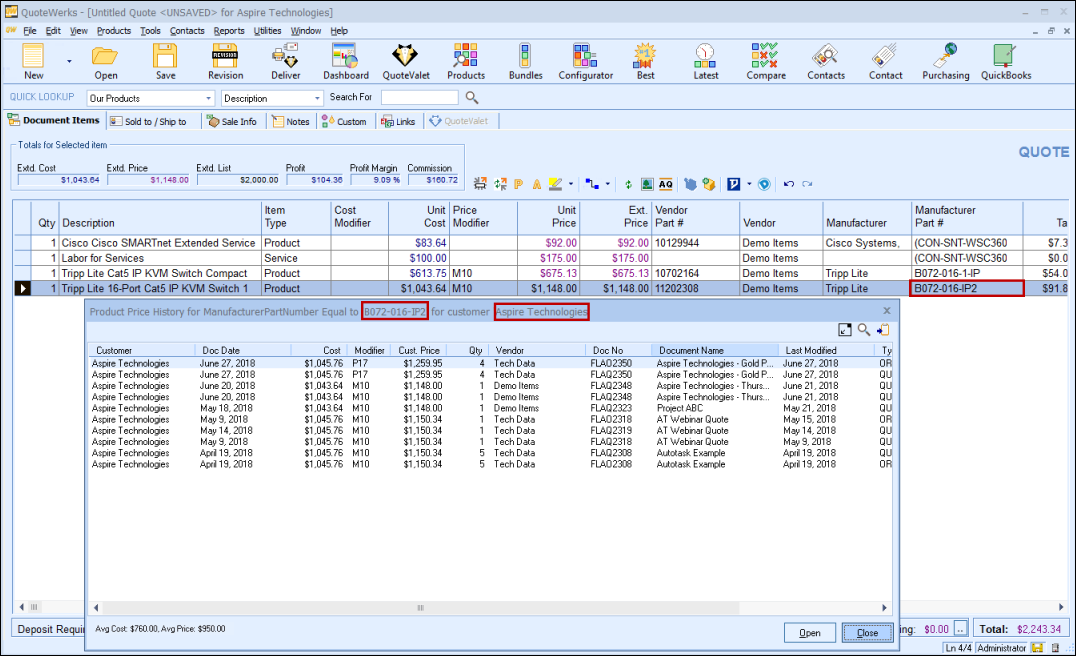1076x656 pixels.
Task: Switch to the Sale Info tab
Action: tap(232, 121)
